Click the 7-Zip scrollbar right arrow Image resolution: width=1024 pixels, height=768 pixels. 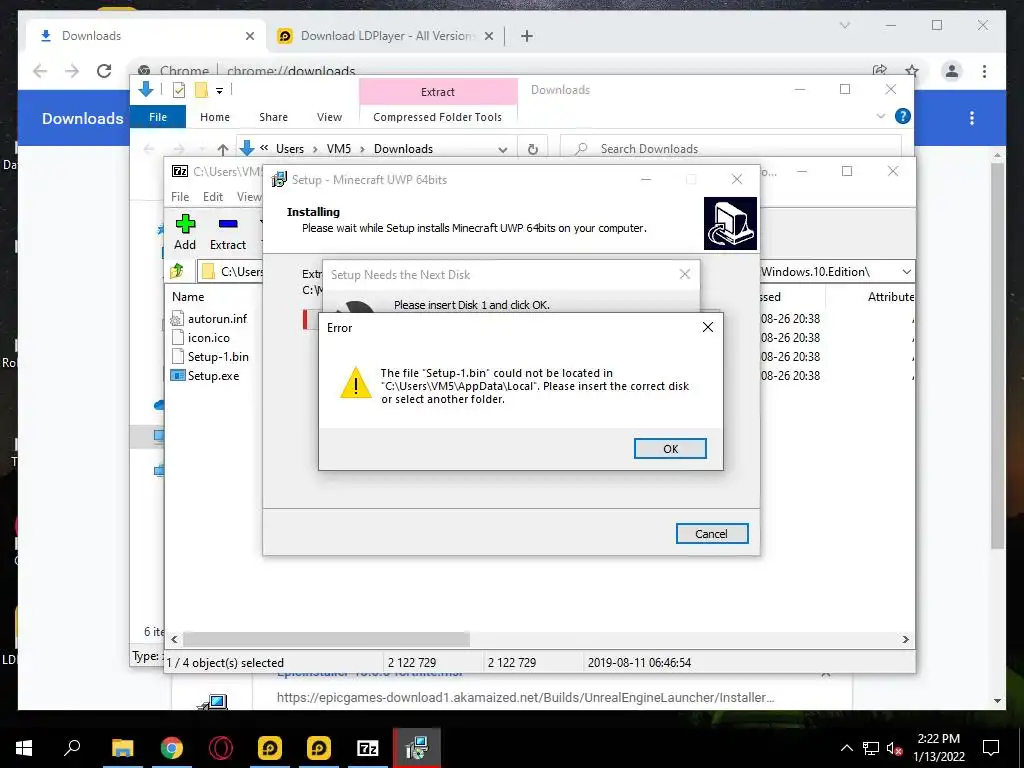click(x=906, y=639)
